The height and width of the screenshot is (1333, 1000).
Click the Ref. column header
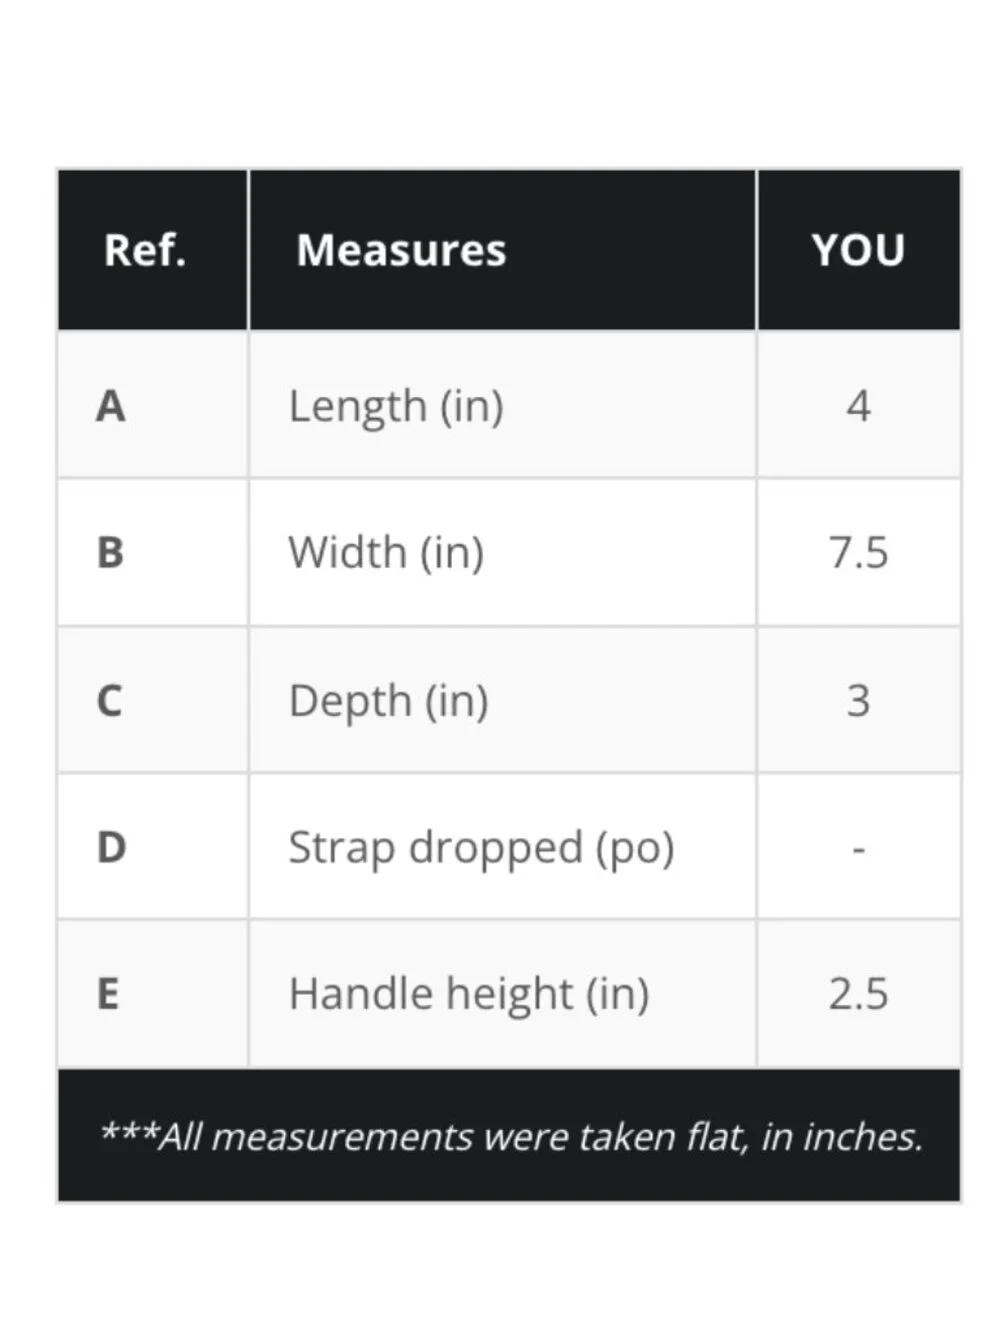(145, 250)
